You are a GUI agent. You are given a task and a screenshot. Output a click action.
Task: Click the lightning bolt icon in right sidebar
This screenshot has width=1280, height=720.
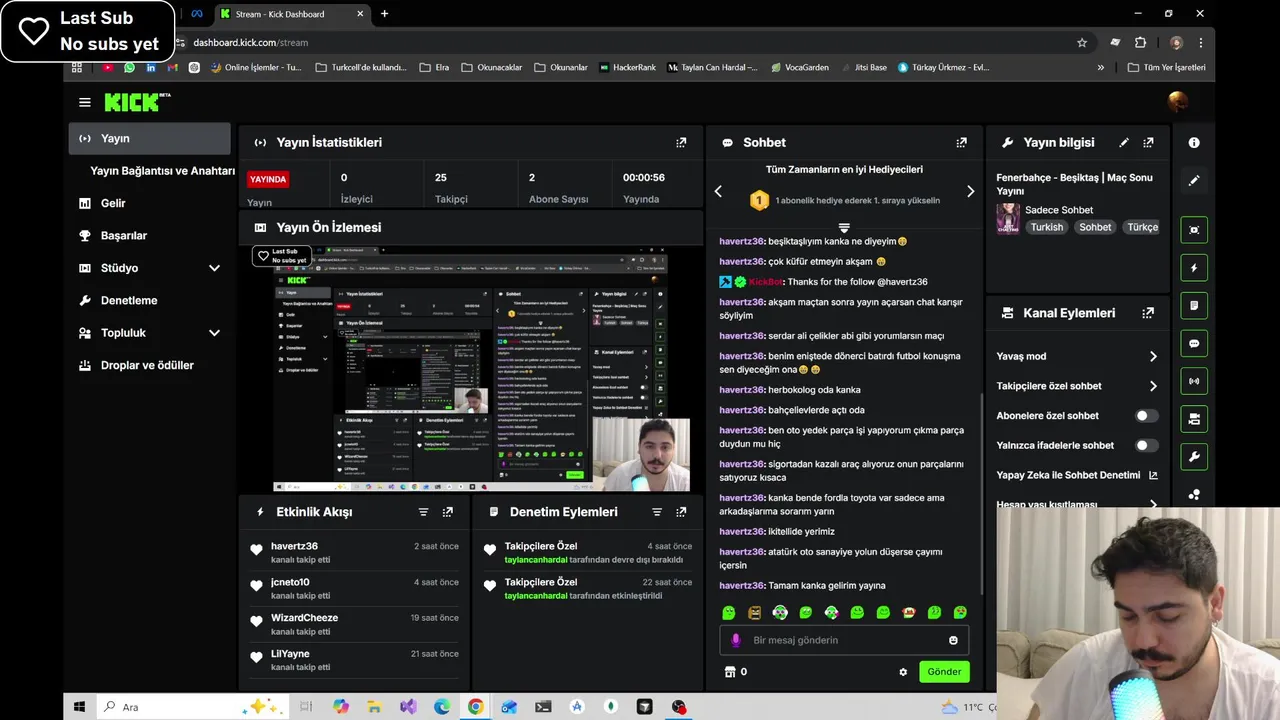1194,268
